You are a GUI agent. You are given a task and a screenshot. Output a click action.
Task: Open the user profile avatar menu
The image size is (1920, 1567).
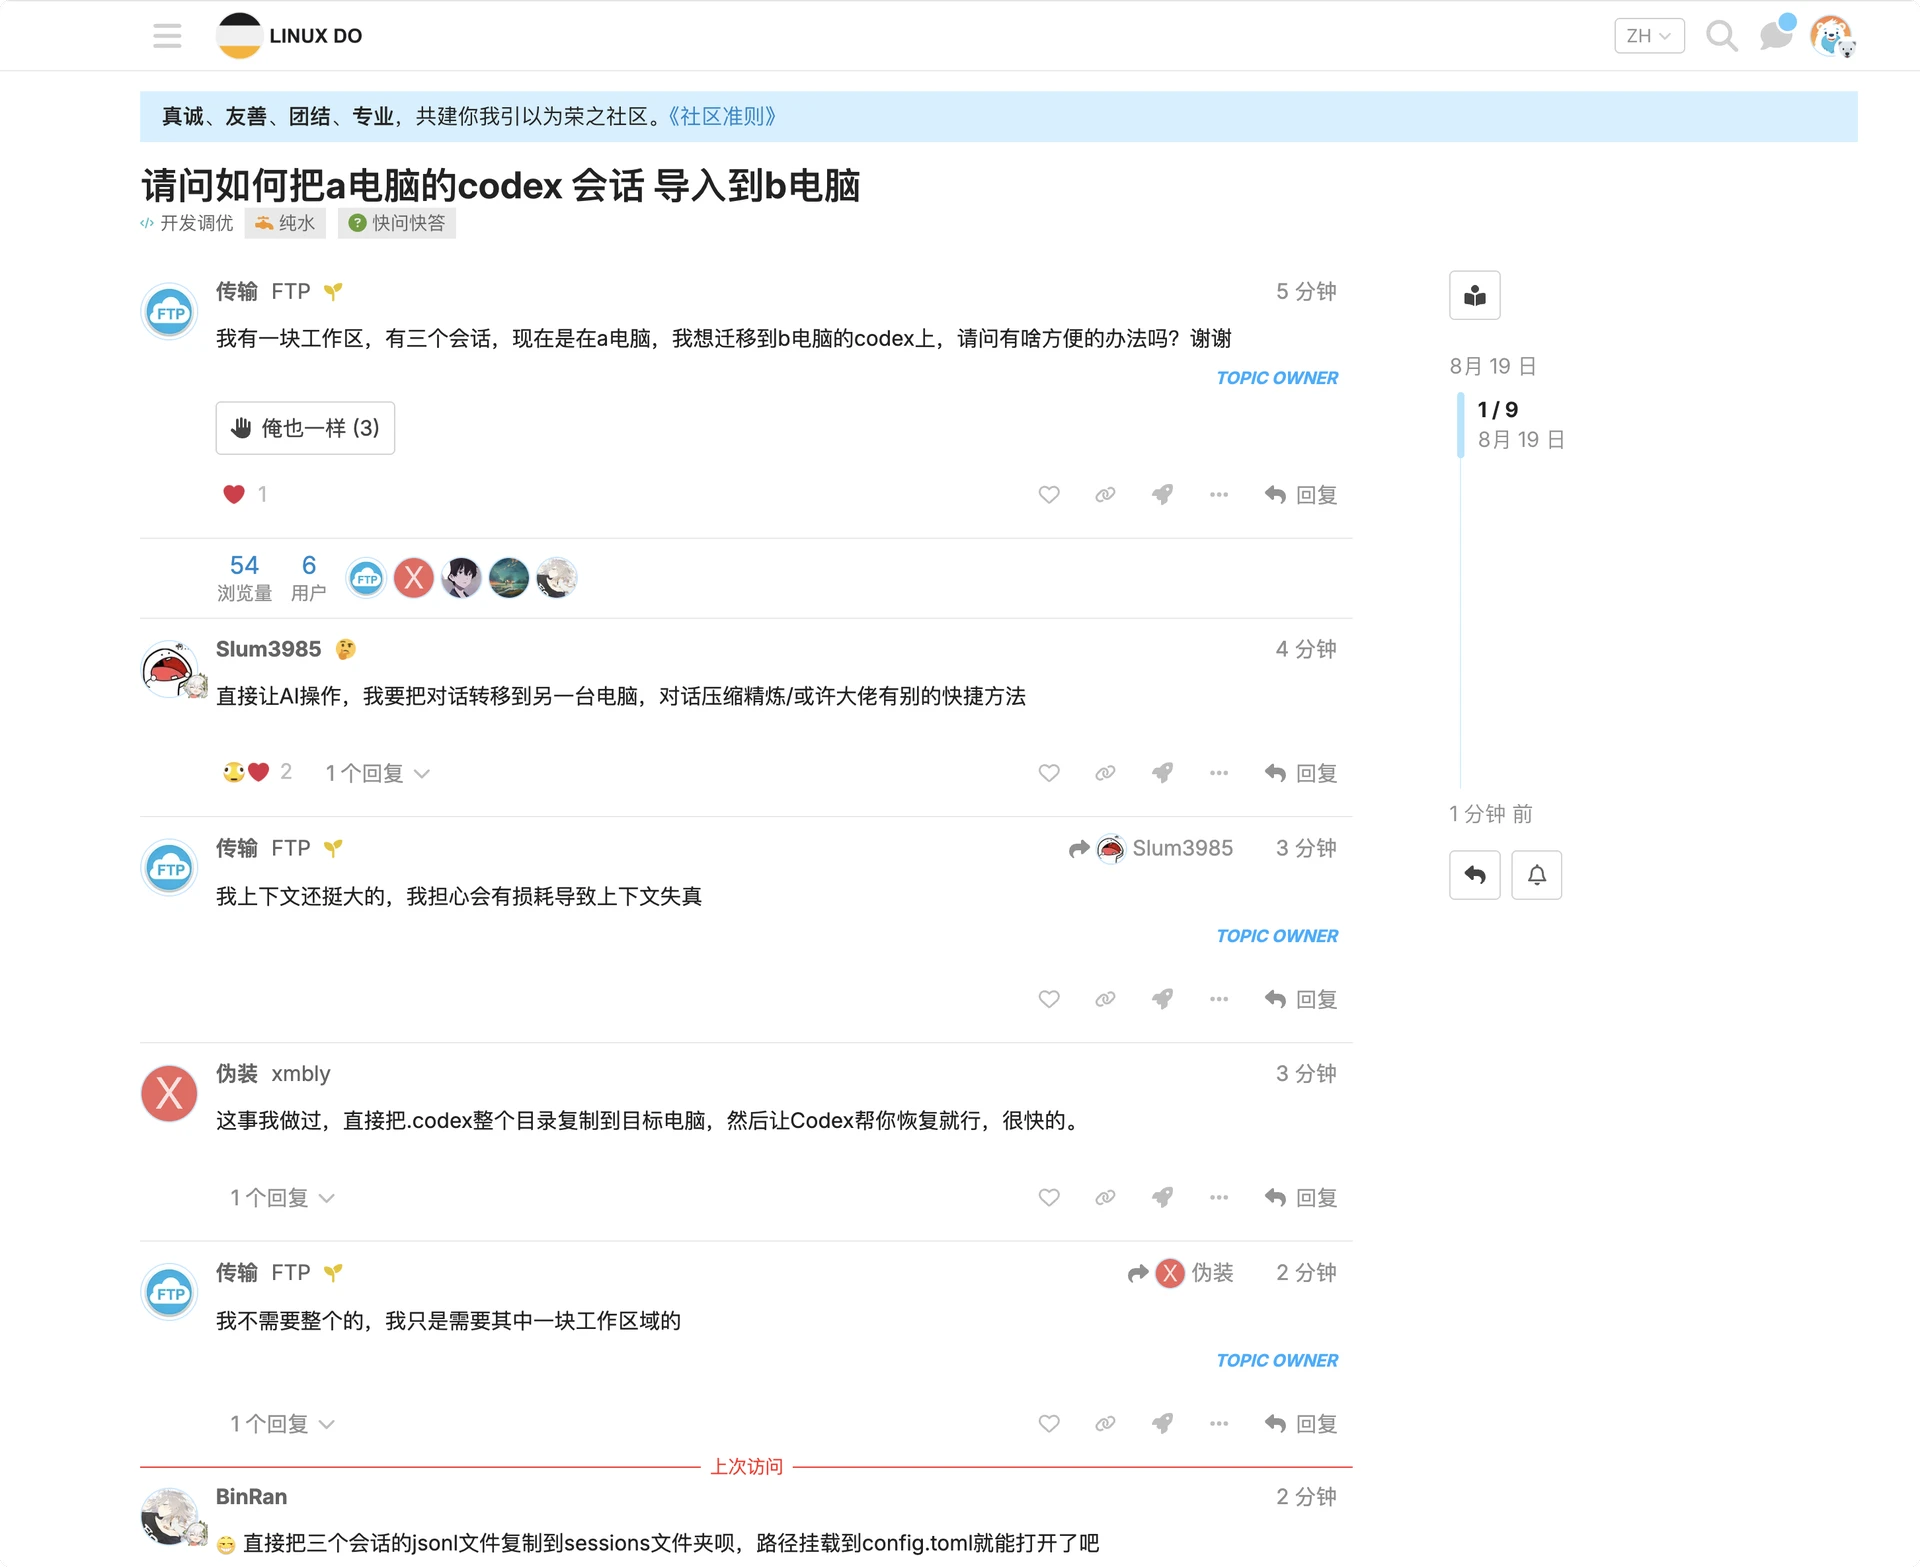(1832, 36)
